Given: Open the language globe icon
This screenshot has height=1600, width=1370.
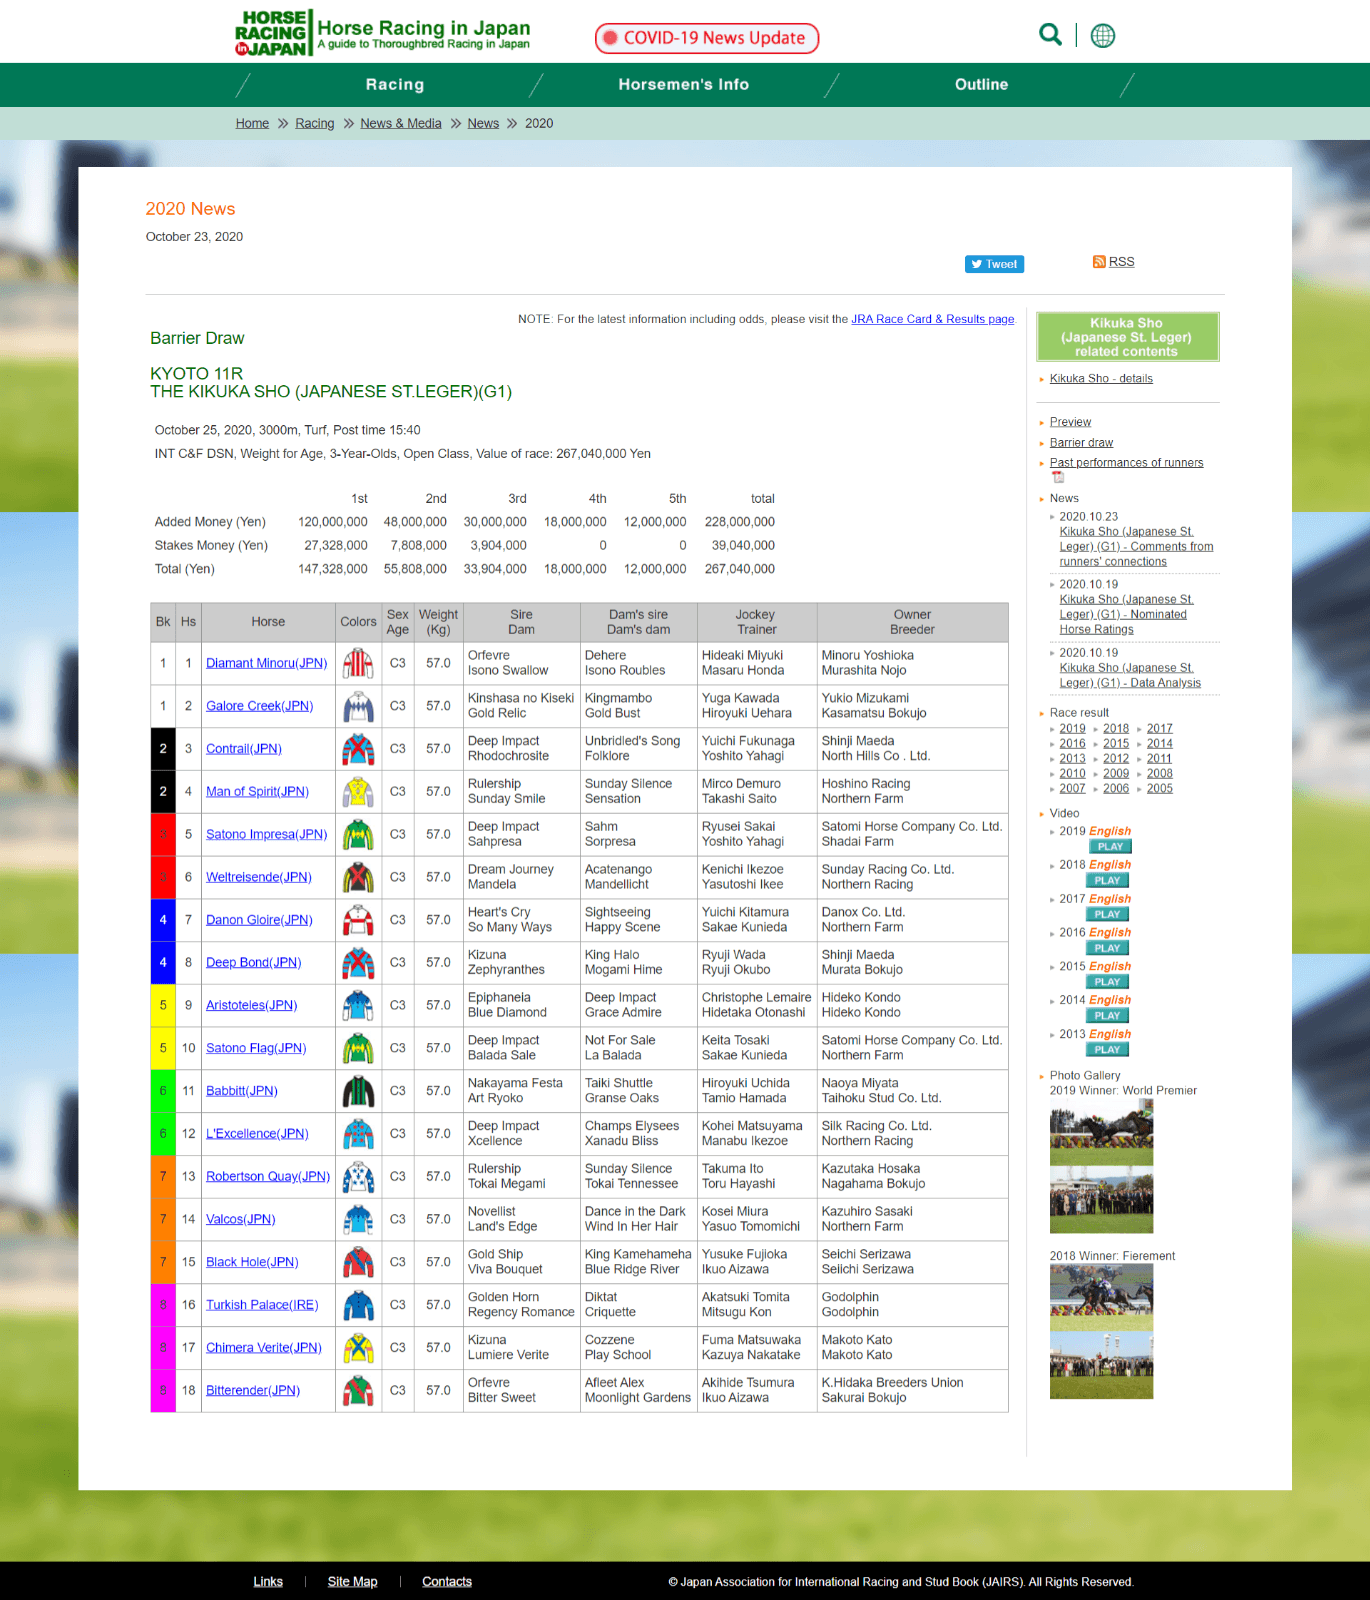Looking at the screenshot, I should (x=1103, y=36).
